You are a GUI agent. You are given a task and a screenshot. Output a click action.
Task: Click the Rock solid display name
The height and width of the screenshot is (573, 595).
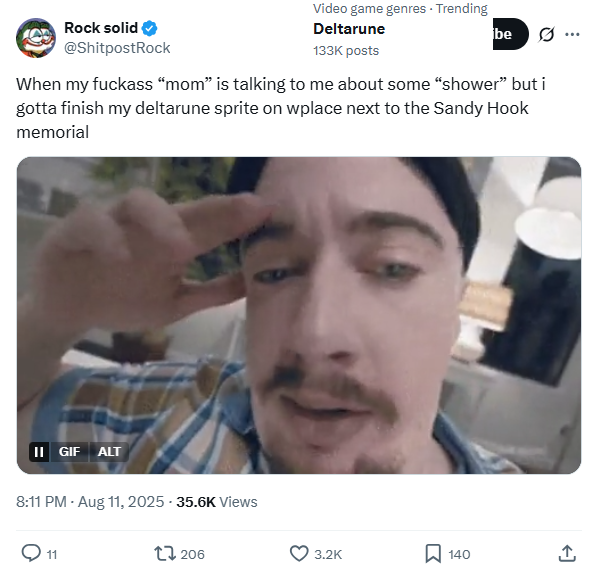click(x=101, y=28)
